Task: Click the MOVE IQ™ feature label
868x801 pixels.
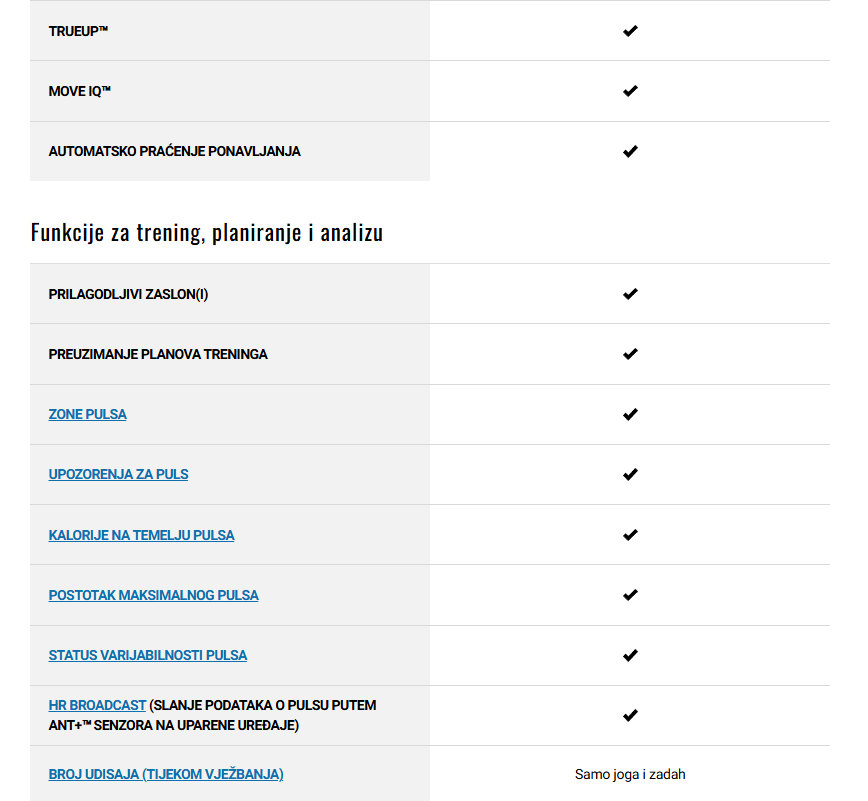Action: (x=80, y=91)
